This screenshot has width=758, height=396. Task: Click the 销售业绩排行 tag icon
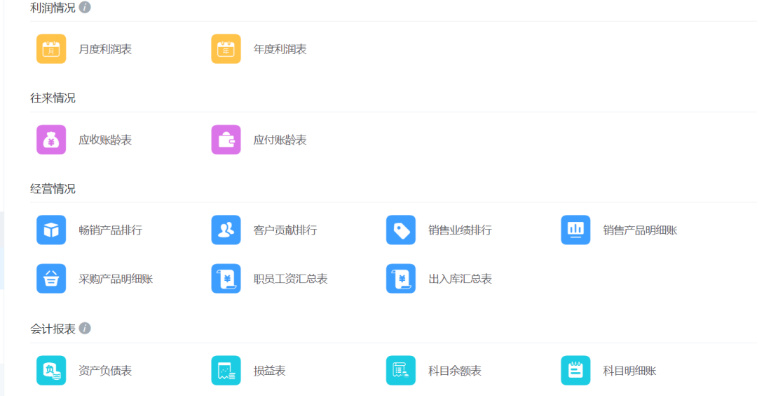click(401, 230)
